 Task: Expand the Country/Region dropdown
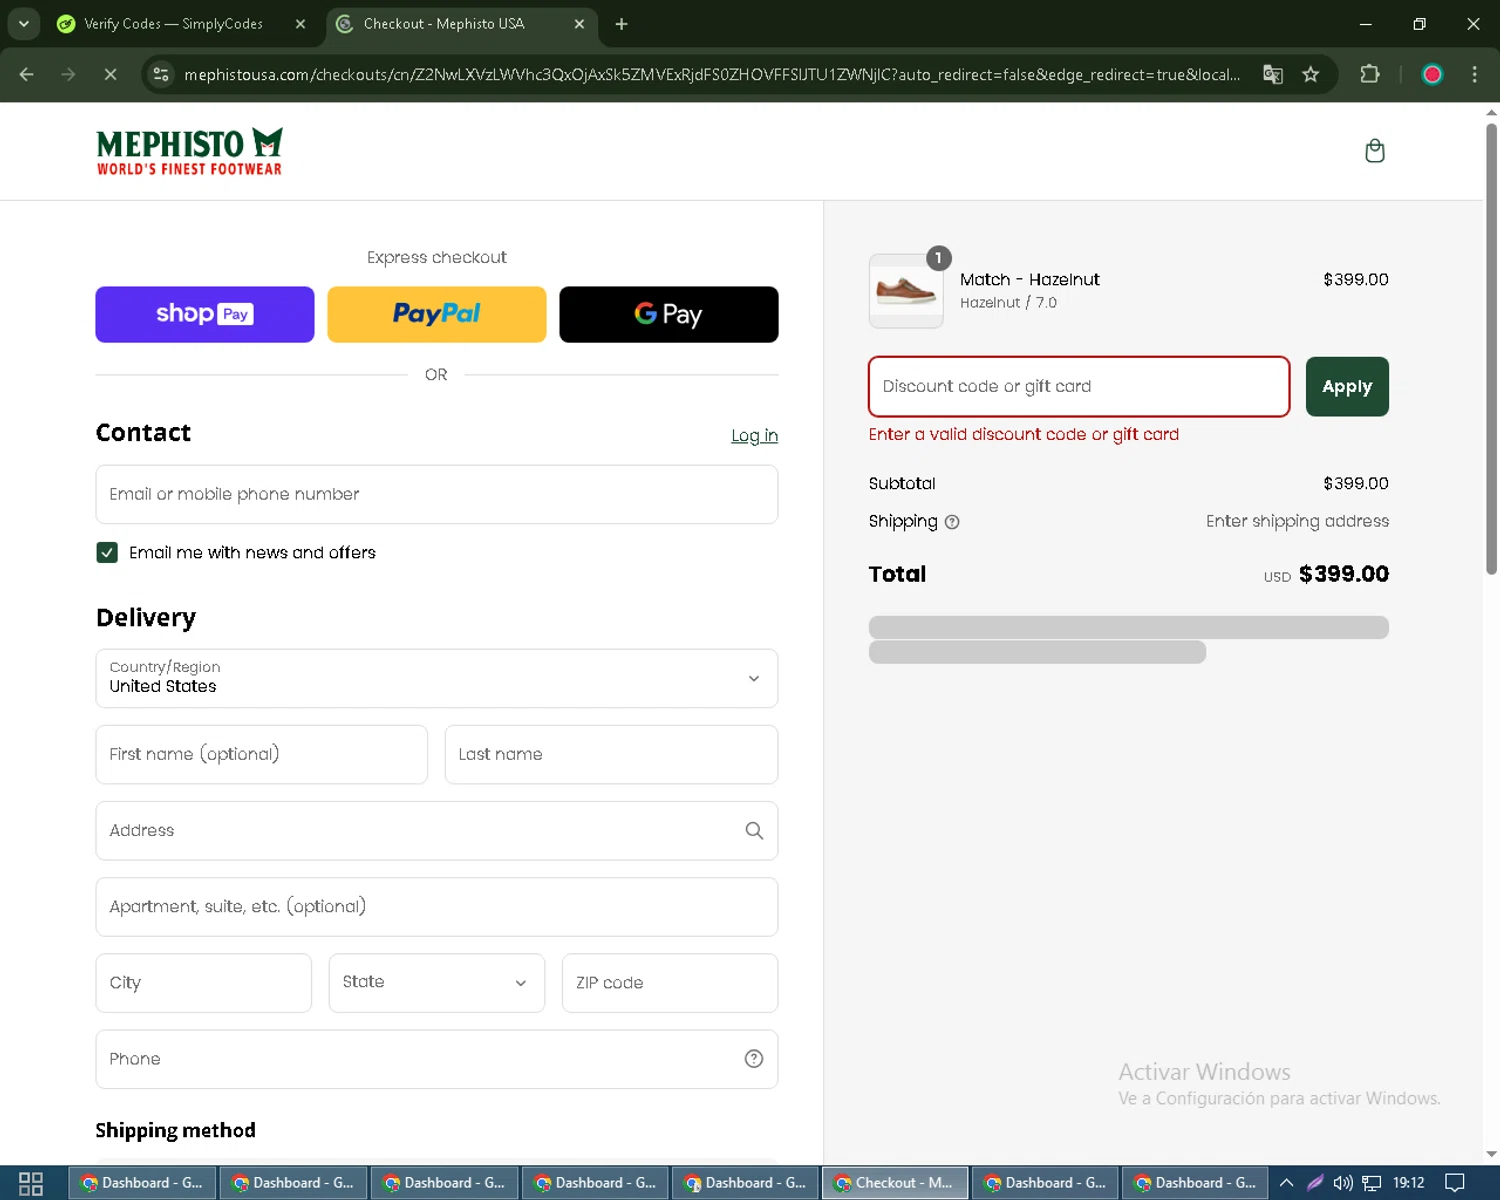437,678
